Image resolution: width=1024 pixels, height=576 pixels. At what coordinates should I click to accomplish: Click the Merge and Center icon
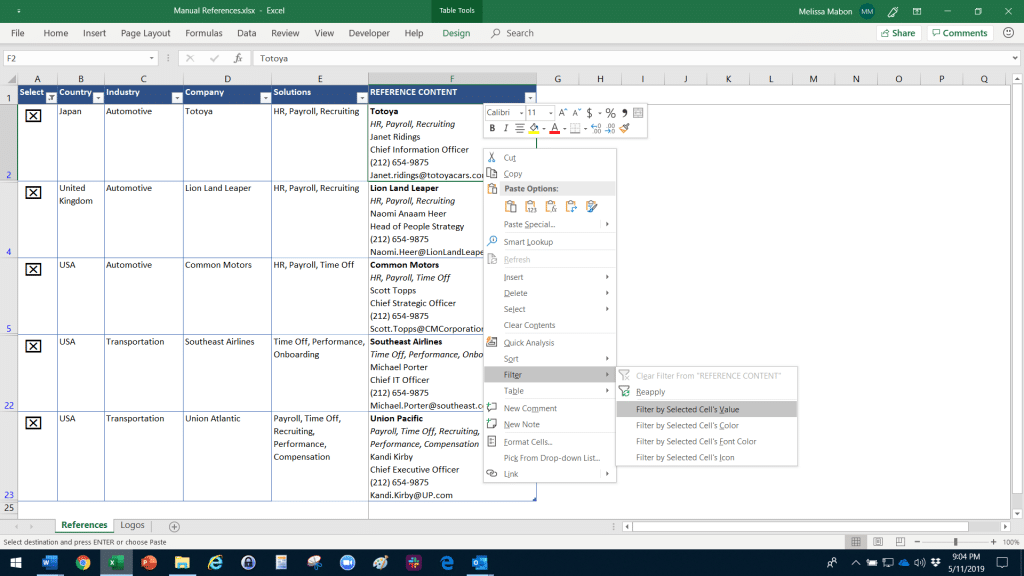[x=638, y=113]
